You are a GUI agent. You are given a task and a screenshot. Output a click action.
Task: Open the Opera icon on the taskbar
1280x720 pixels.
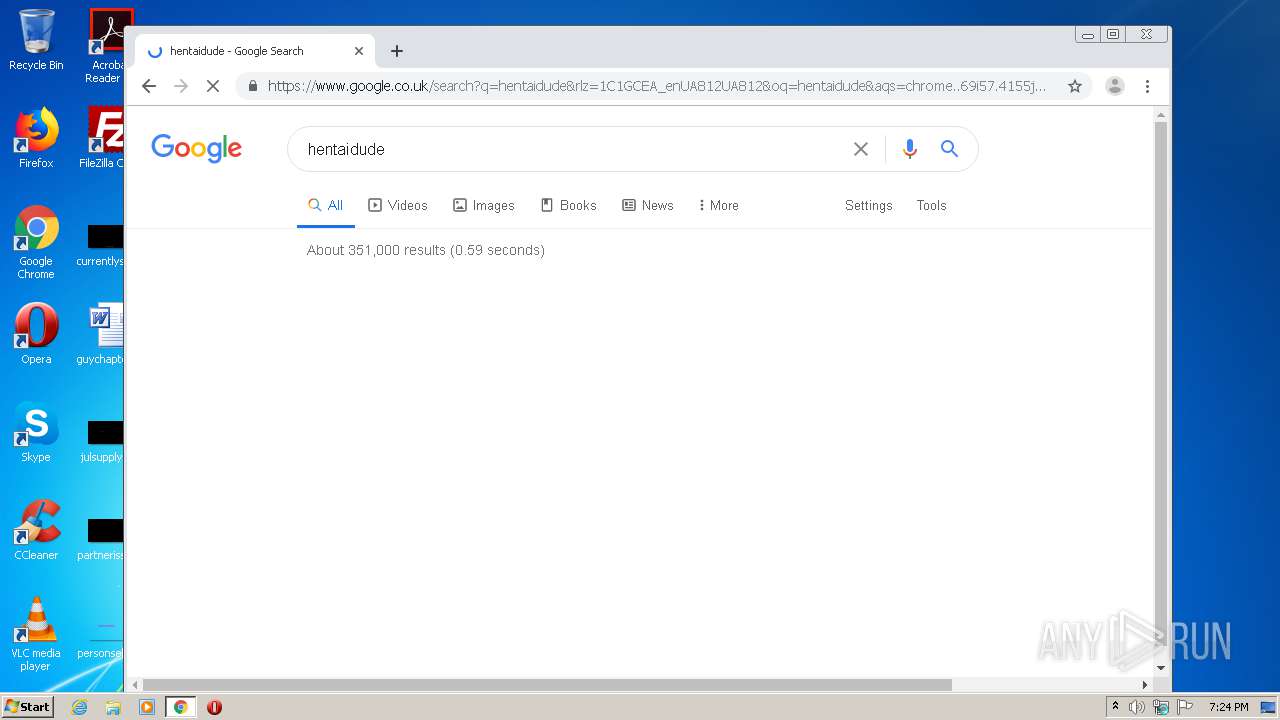pos(214,707)
